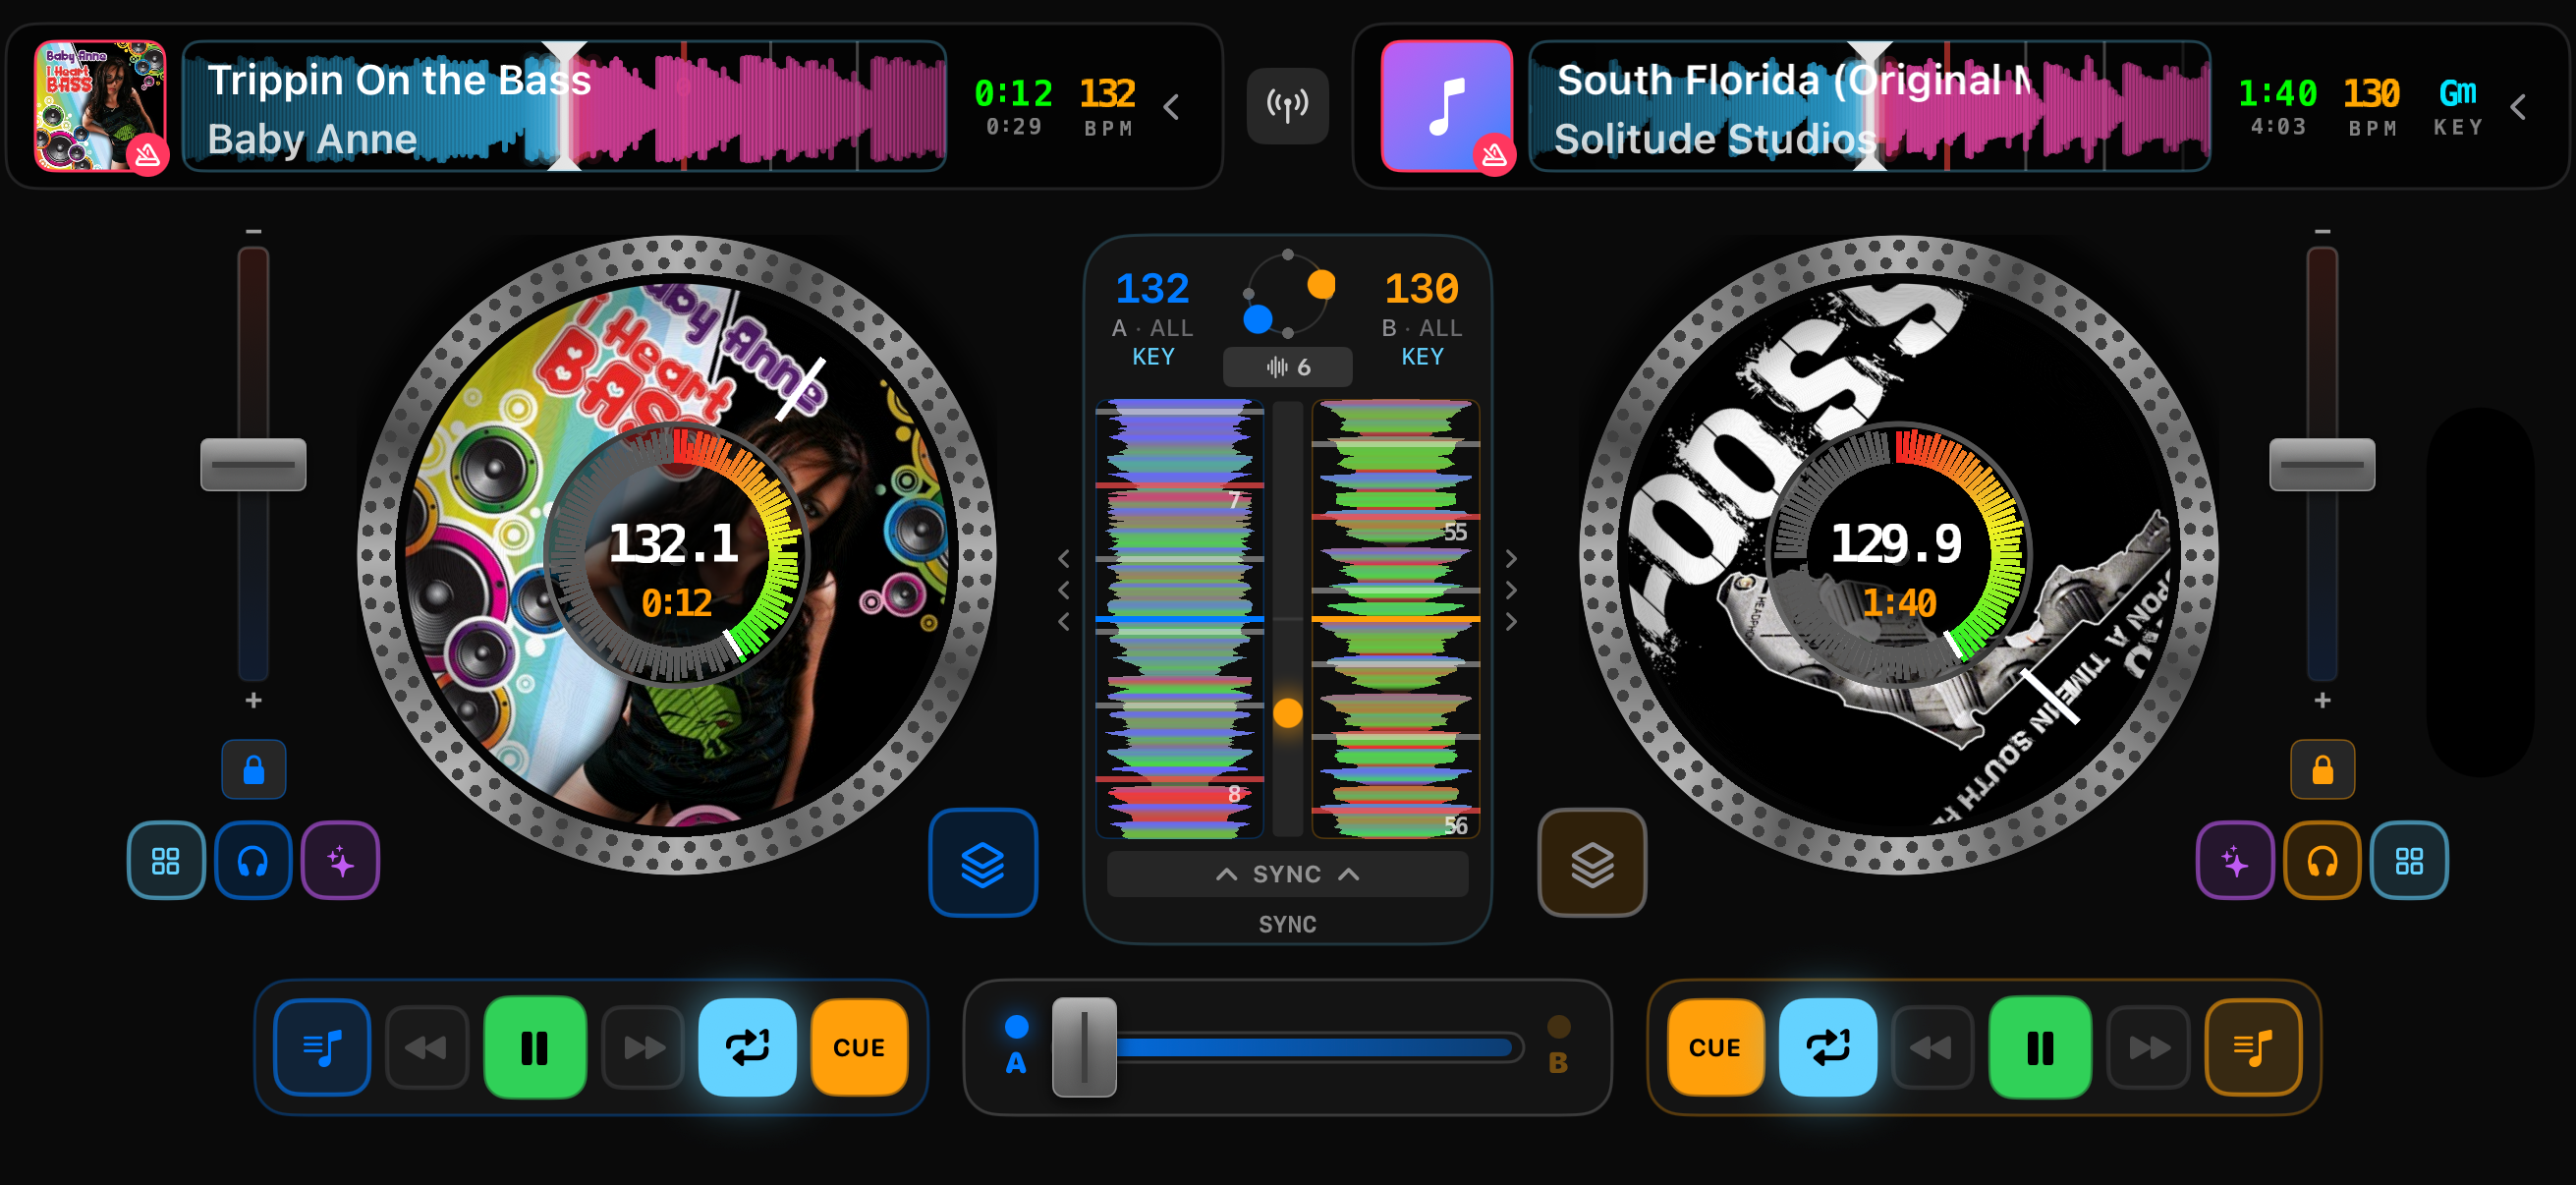Click the SYNC label at panel bottom

[1288, 924]
